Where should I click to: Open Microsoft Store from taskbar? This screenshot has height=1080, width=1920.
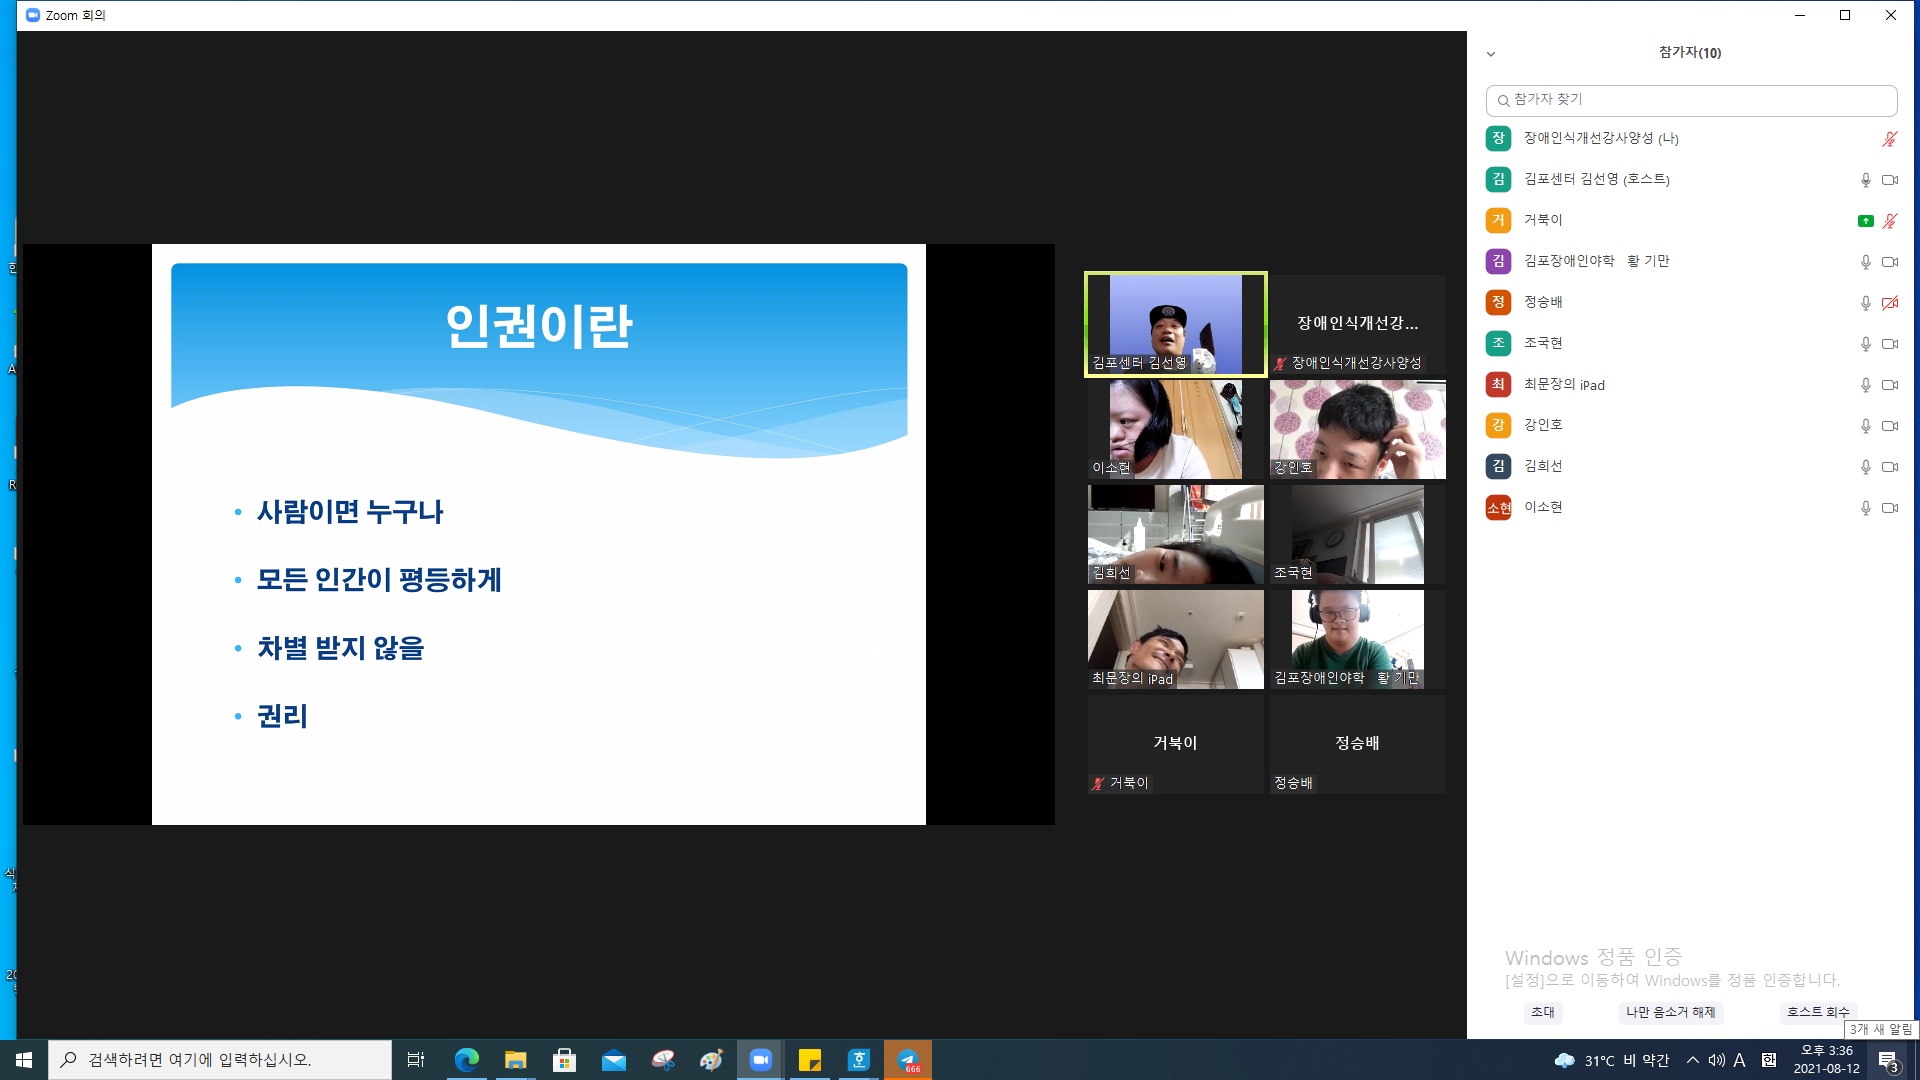pyautogui.click(x=564, y=1060)
